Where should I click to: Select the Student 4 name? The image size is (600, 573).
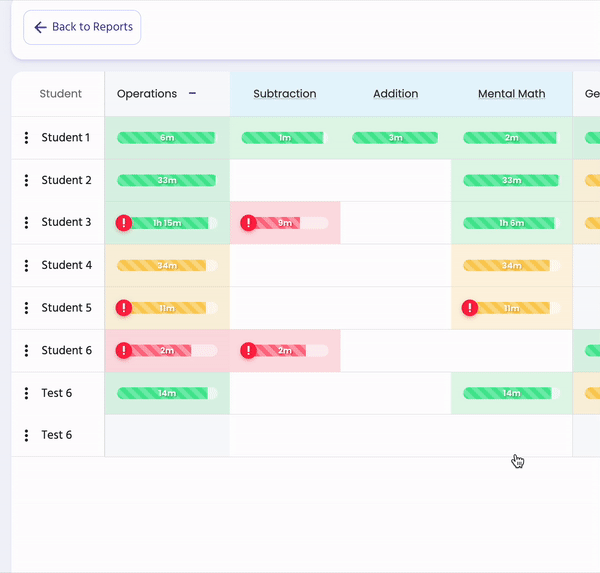pyautogui.click(x=67, y=265)
